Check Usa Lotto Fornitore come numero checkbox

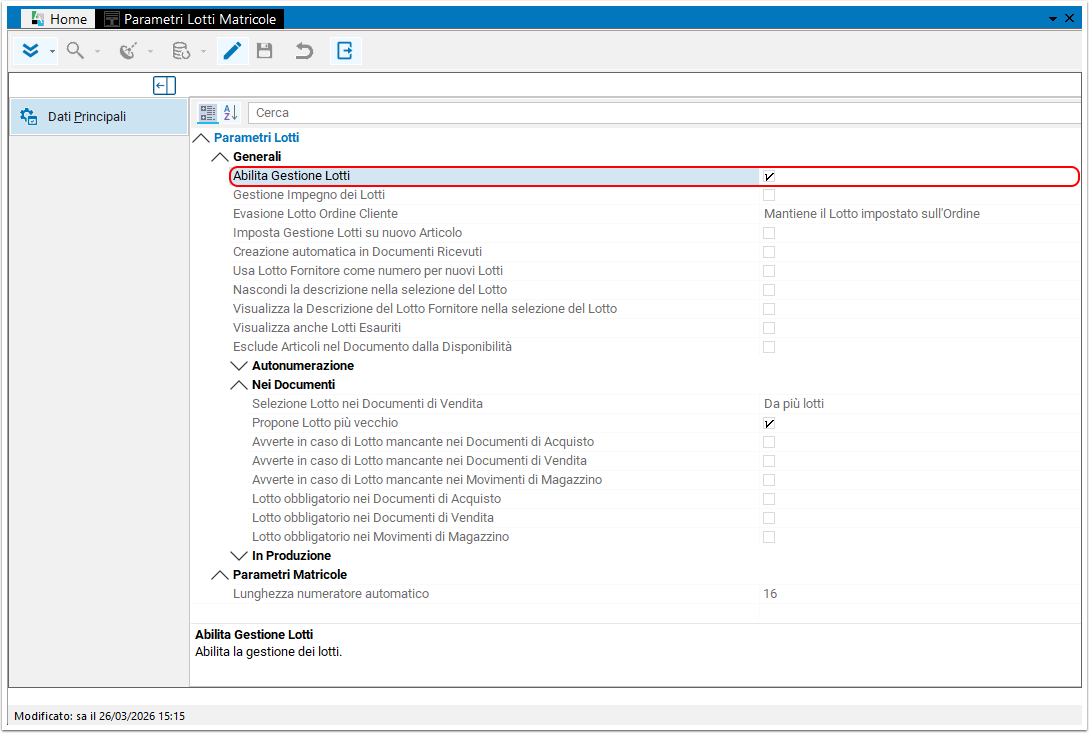(769, 271)
